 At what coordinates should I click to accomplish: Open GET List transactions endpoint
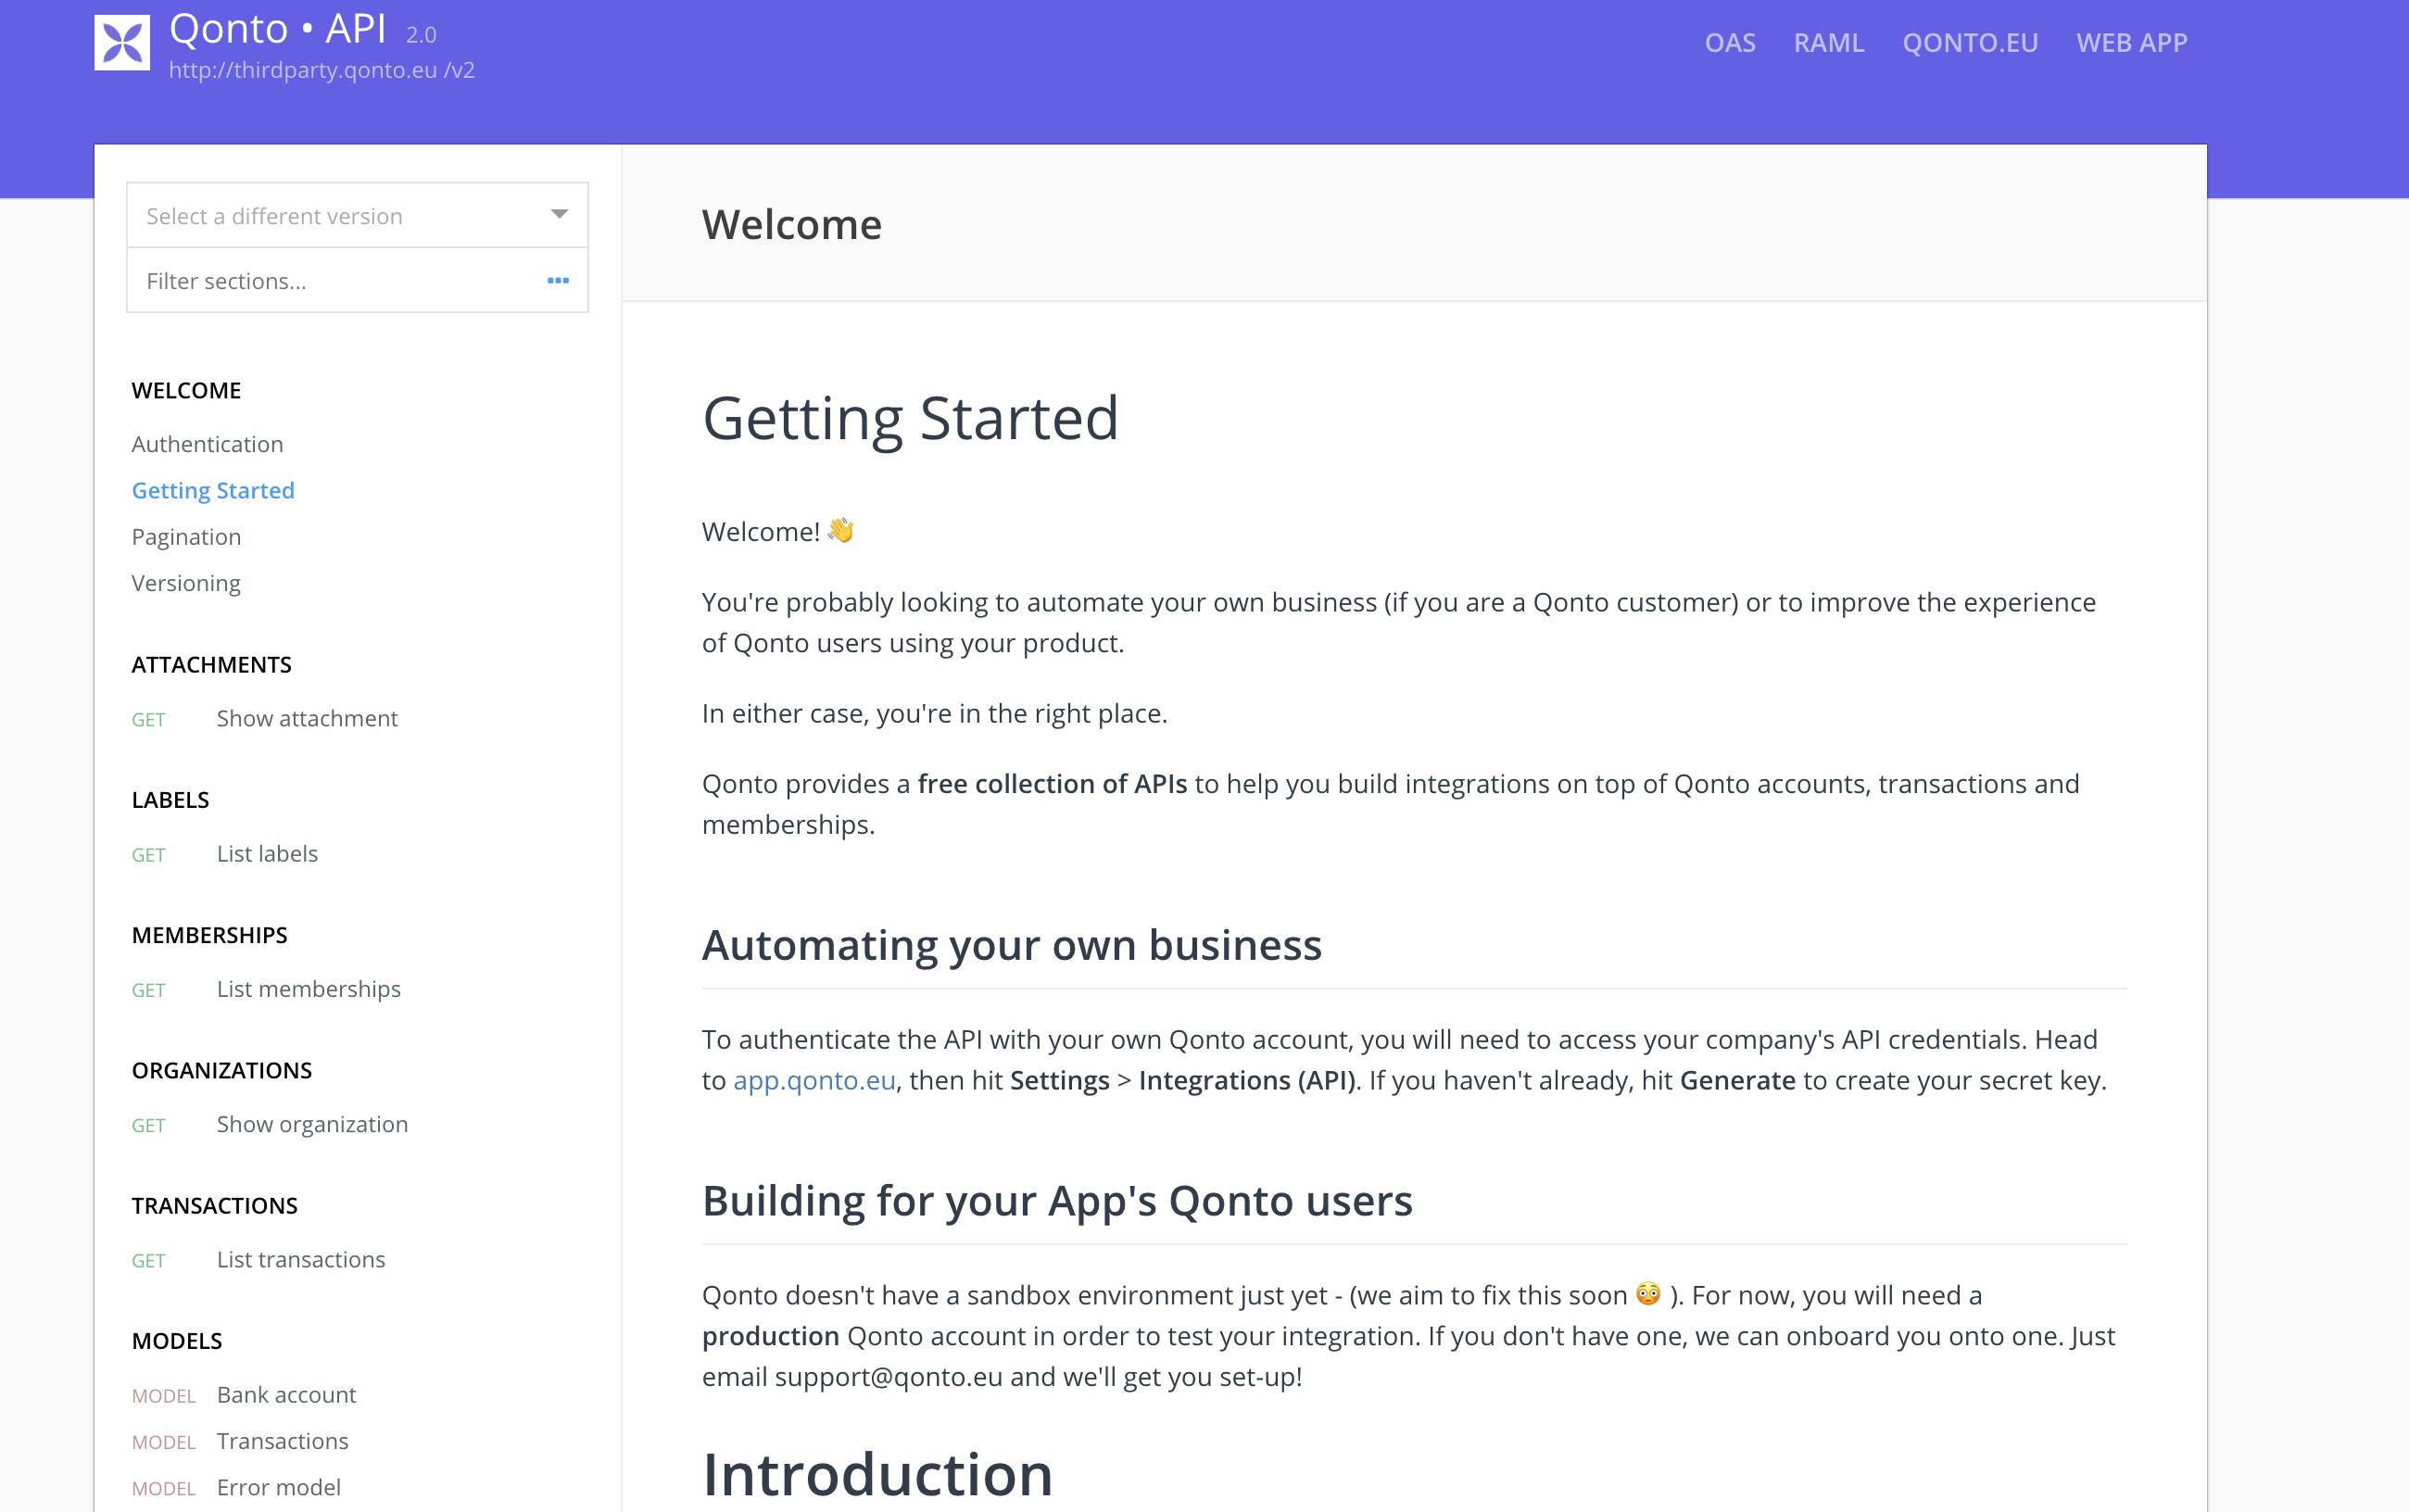tap(258, 1259)
